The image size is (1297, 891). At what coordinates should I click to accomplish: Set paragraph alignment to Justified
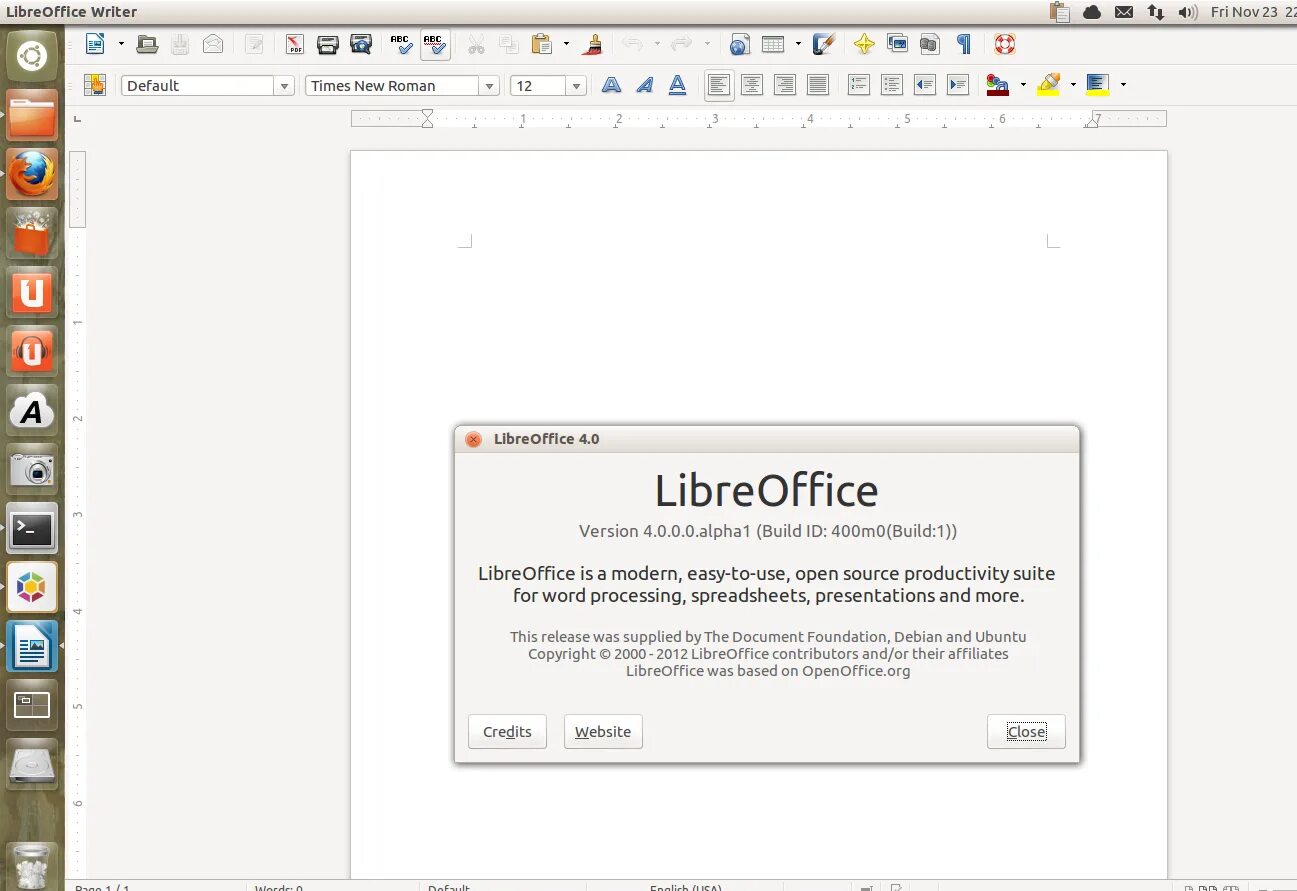[x=818, y=85]
